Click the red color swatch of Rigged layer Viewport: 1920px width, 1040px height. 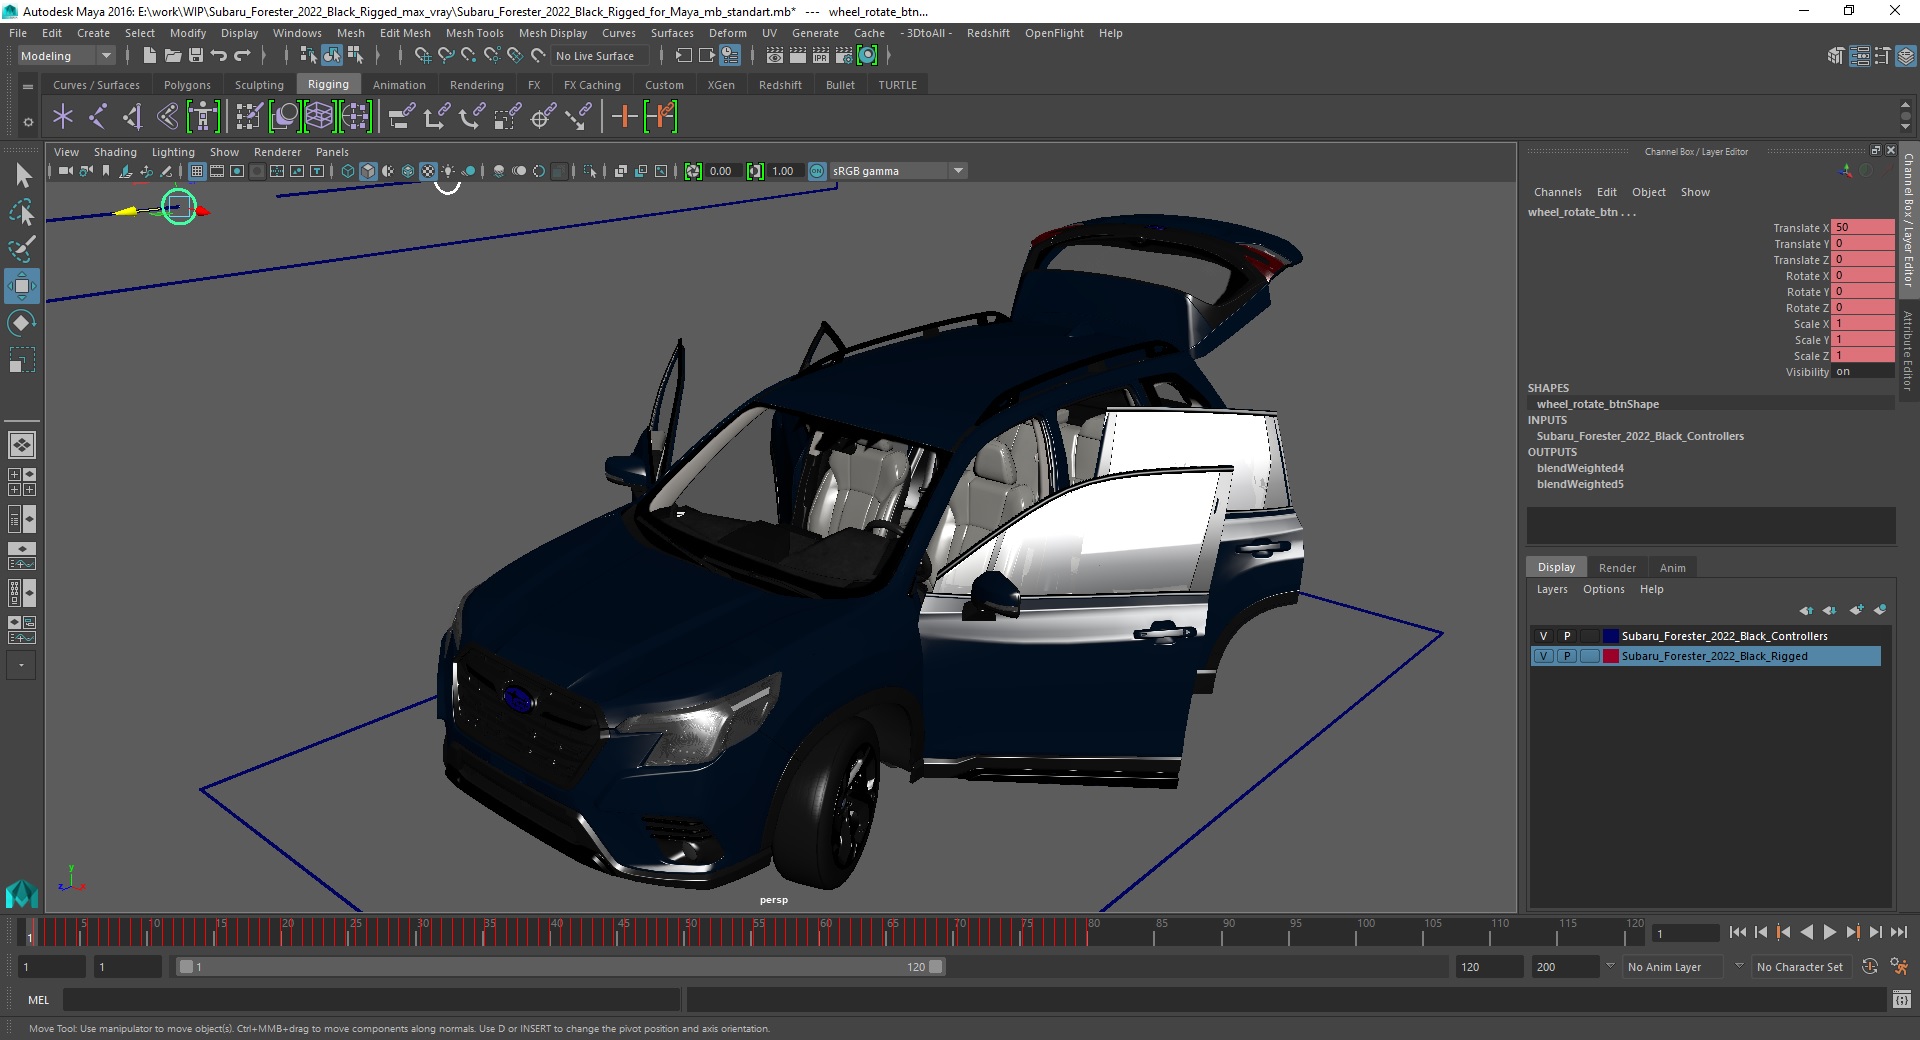[x=1611, y=656]
